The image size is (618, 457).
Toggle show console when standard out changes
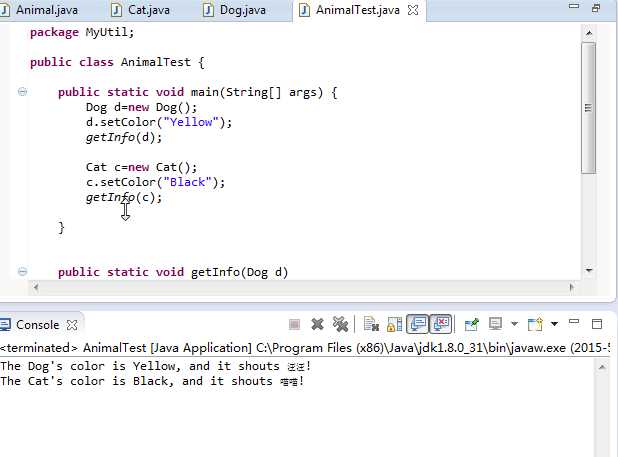click(418, 324)
